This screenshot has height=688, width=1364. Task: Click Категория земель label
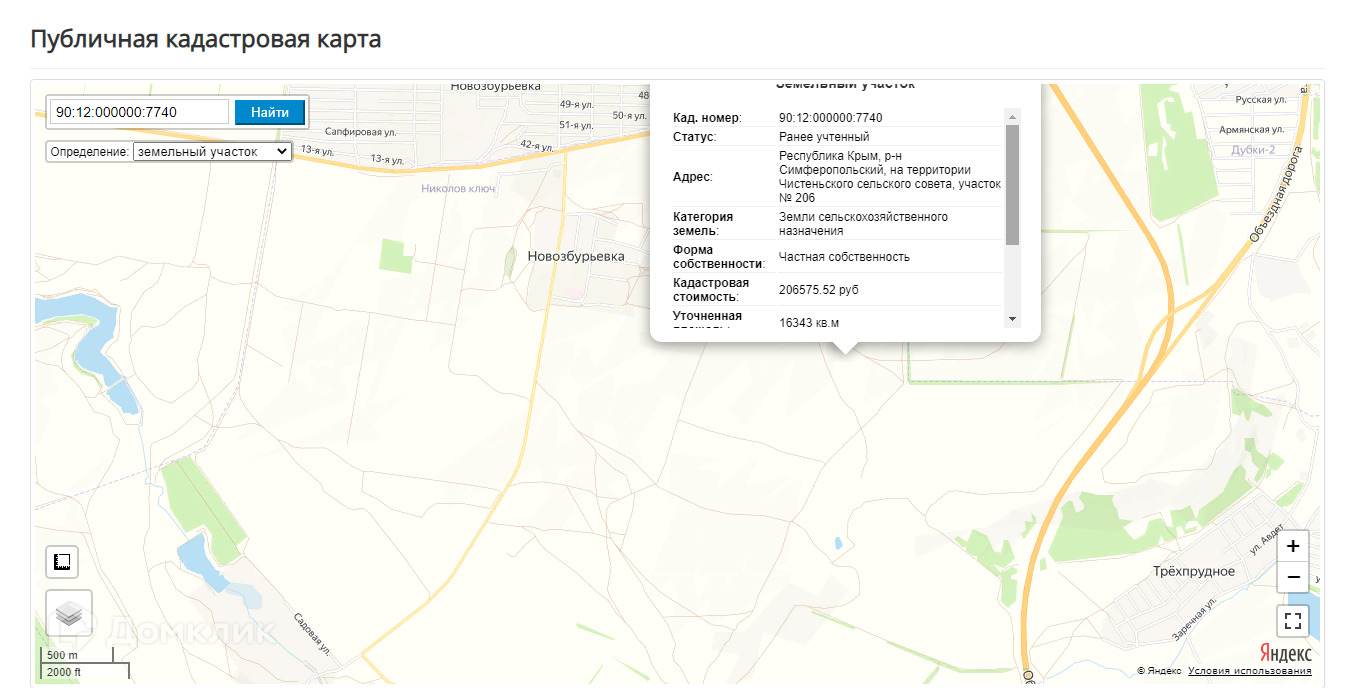(703, 224)
